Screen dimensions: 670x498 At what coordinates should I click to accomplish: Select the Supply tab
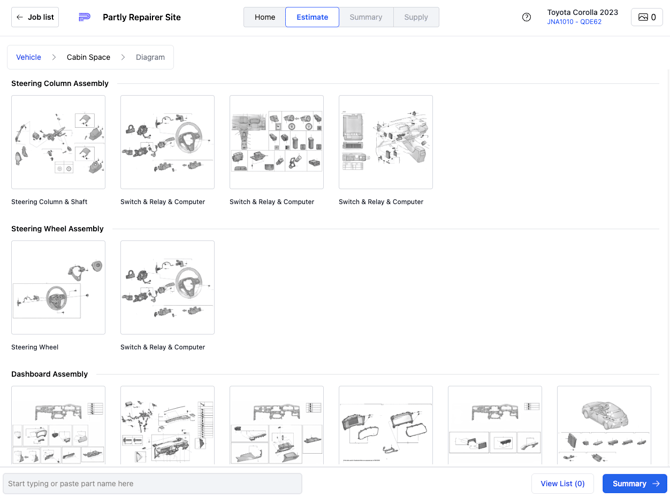pos(416,17)
